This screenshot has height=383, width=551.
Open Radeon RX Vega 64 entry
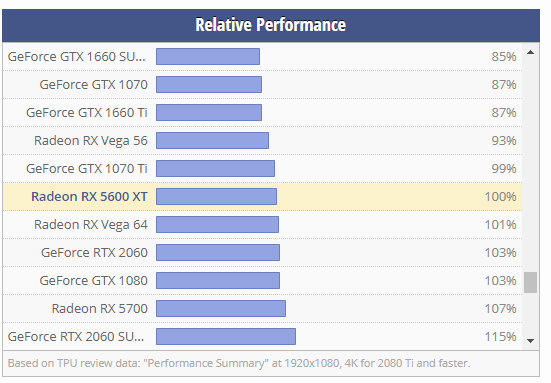coord(91,225)
